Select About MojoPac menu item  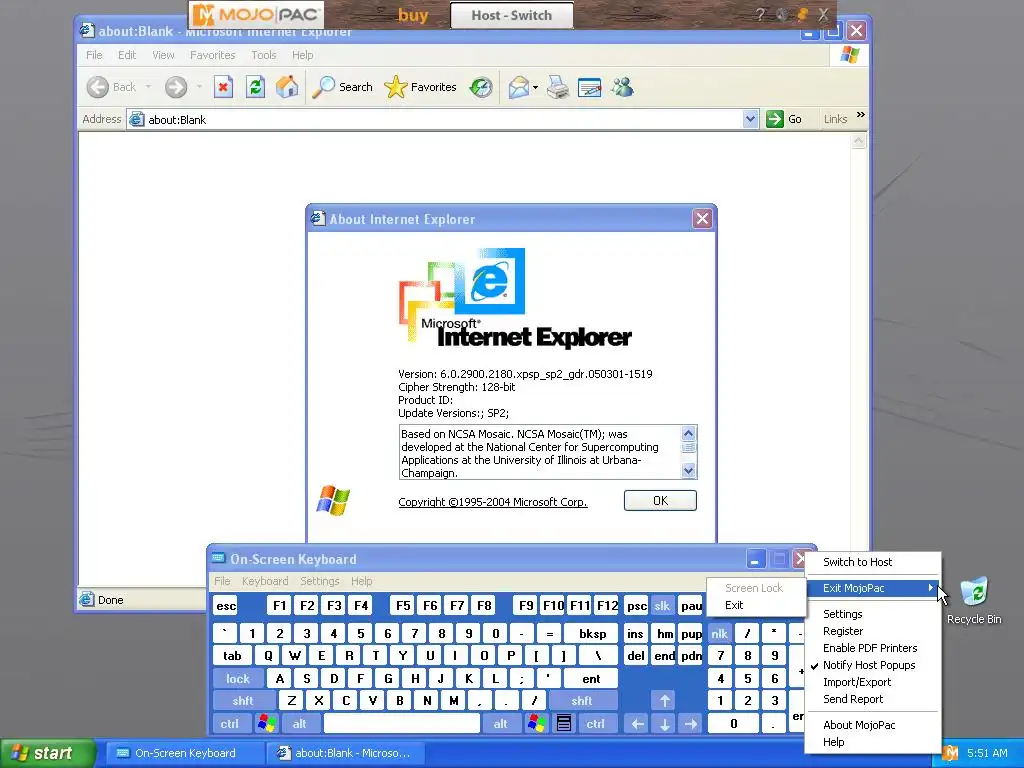[872, 725]
